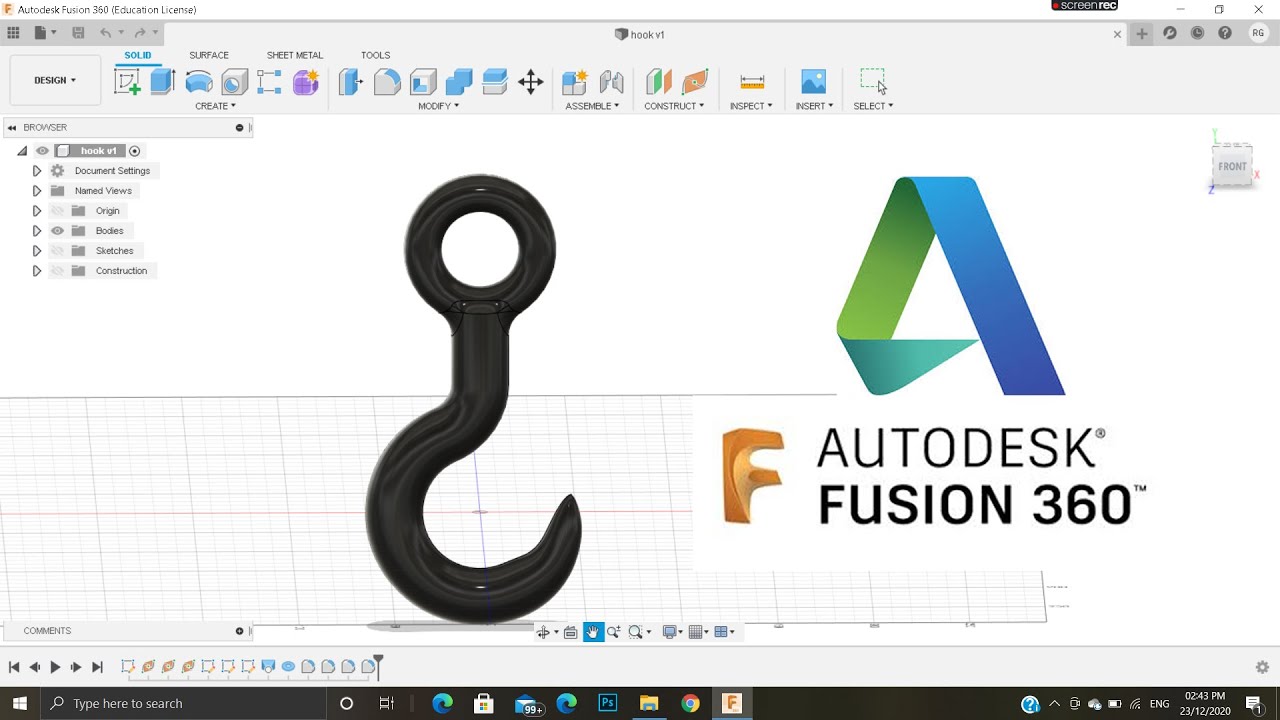The image size is (1280, 720).
Task: Select the window Select tool
Action: coord(873,82)
